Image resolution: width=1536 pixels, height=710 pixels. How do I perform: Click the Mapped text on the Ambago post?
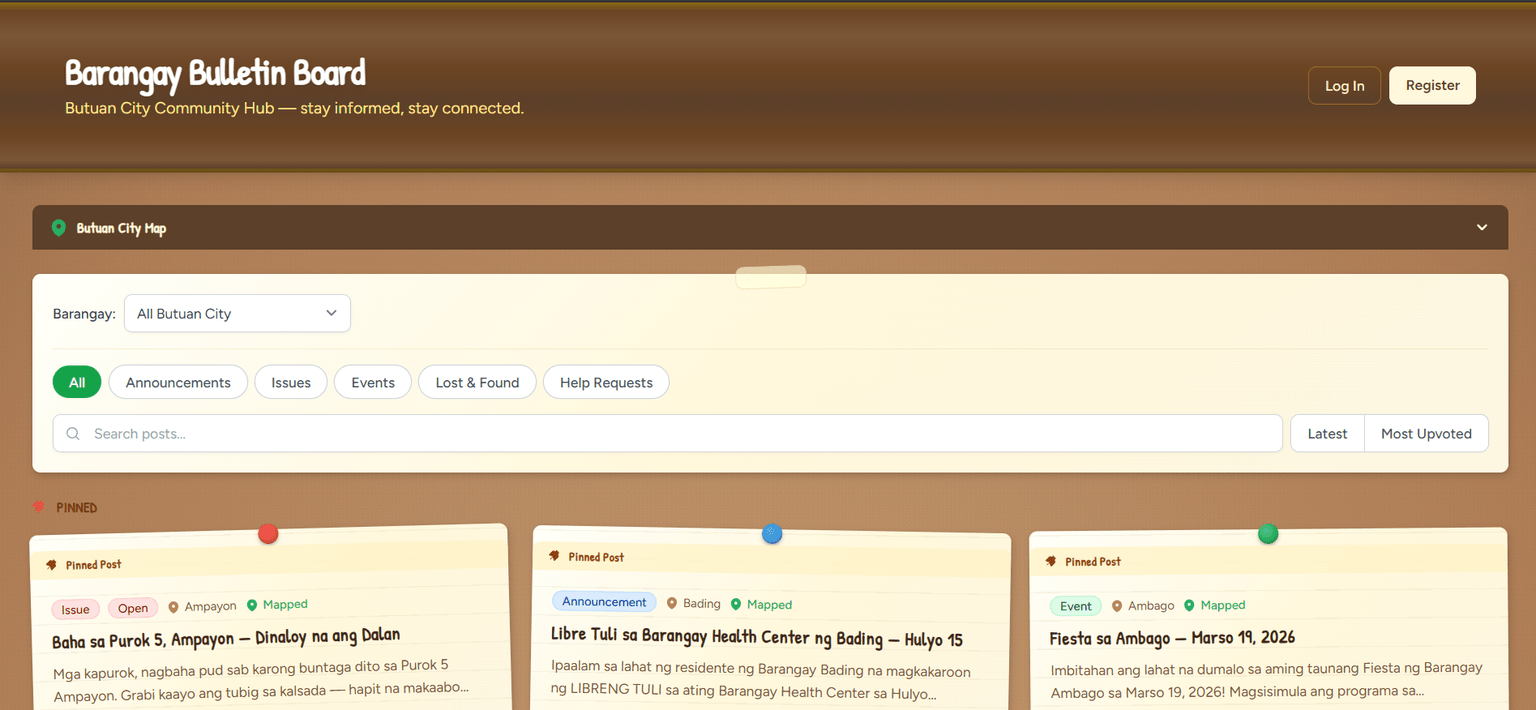point(1223,605)
